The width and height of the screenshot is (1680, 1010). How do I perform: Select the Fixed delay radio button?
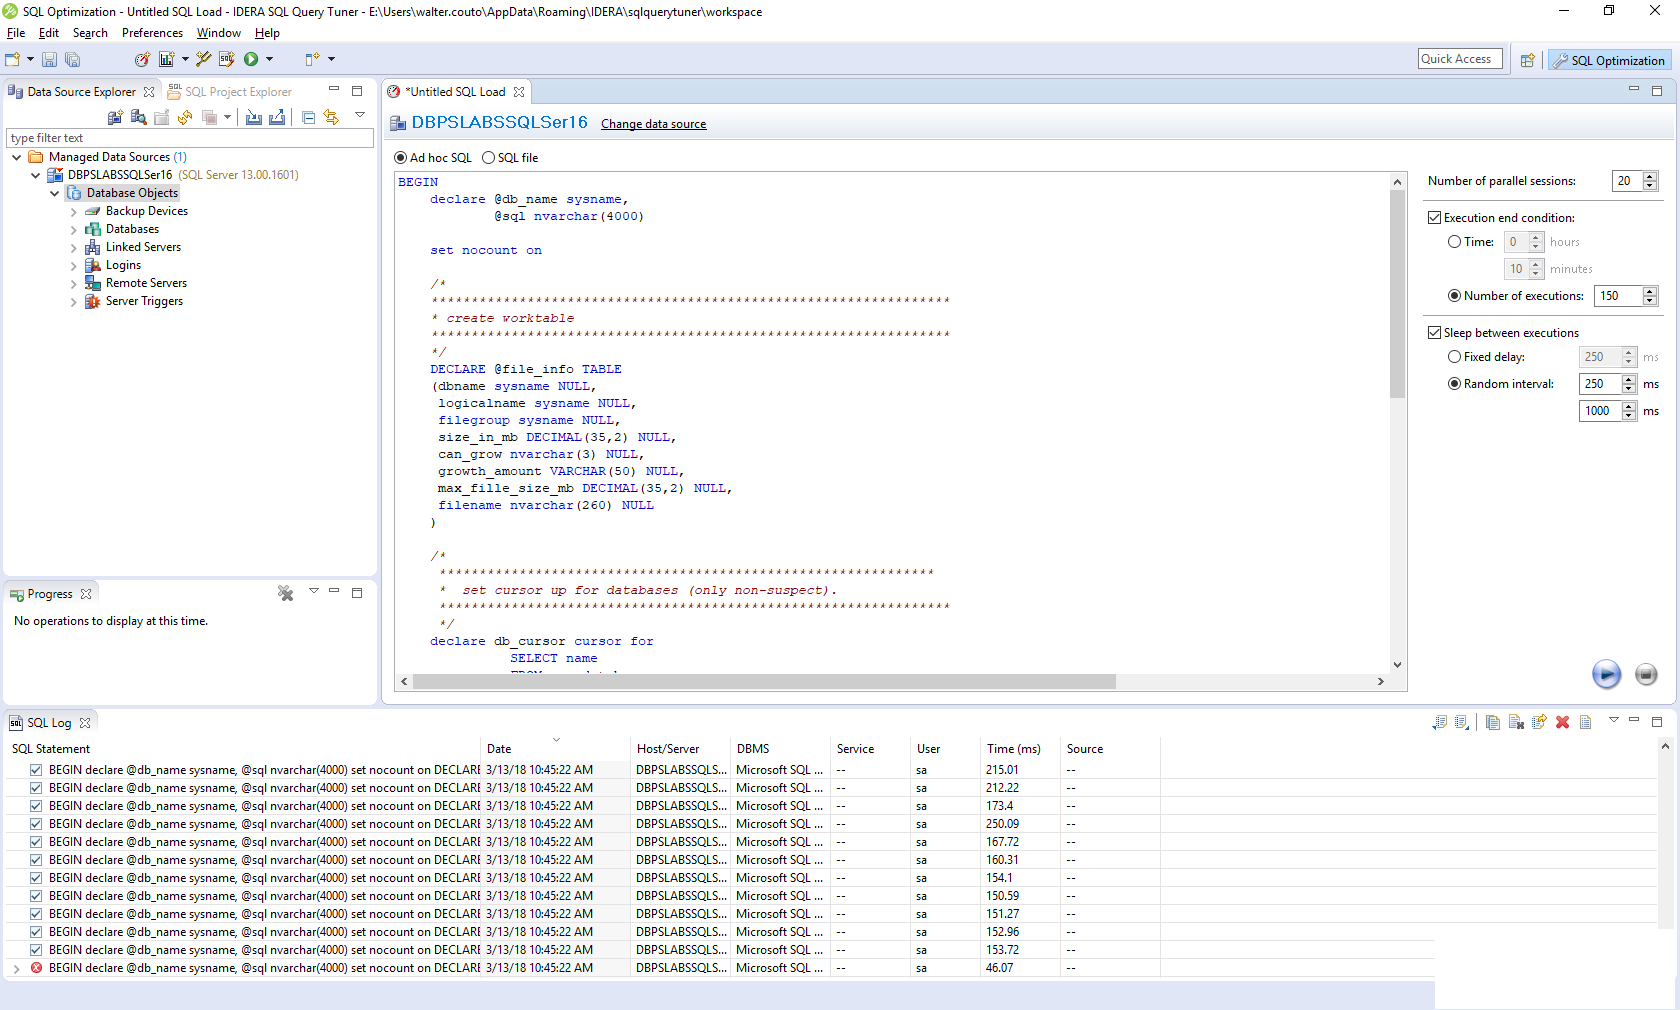(1455, 357)
